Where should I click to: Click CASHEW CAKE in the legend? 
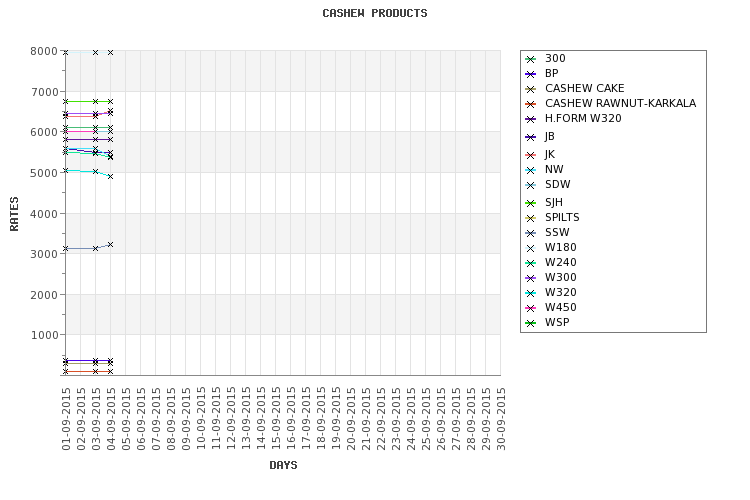coord(585,89)
